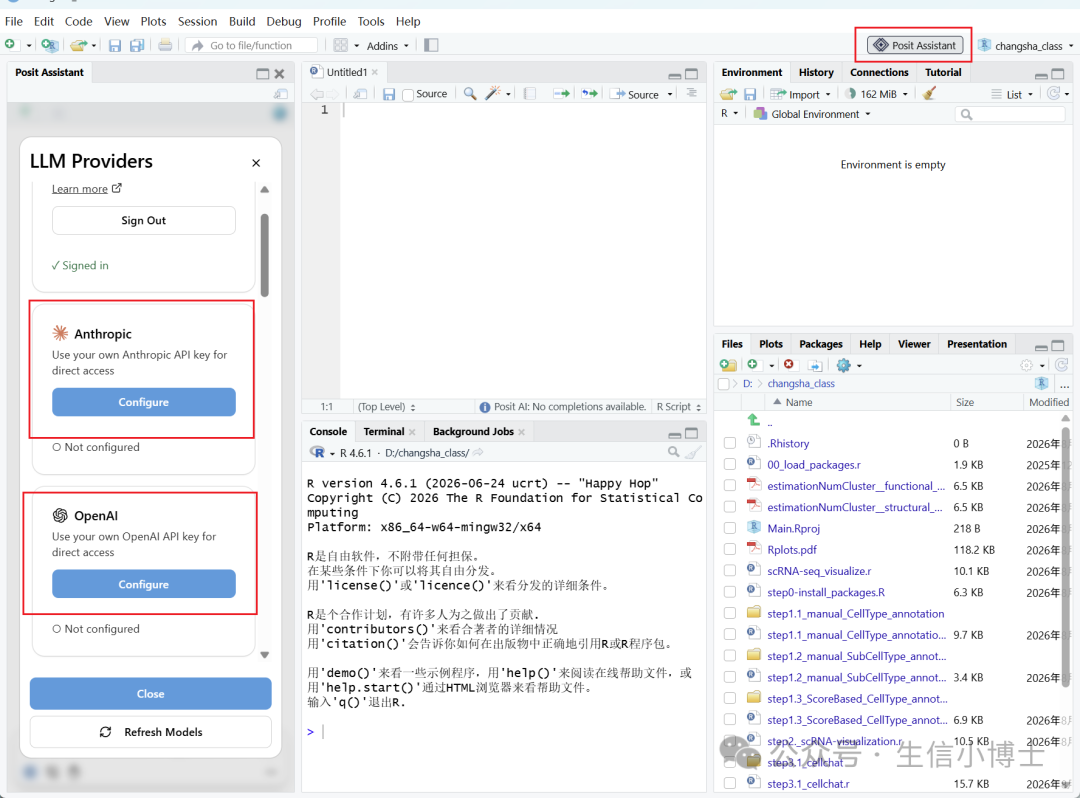Screen dimensions: 1080x798
Task: Open the Learn more link
Action: [x=87, y=189]
